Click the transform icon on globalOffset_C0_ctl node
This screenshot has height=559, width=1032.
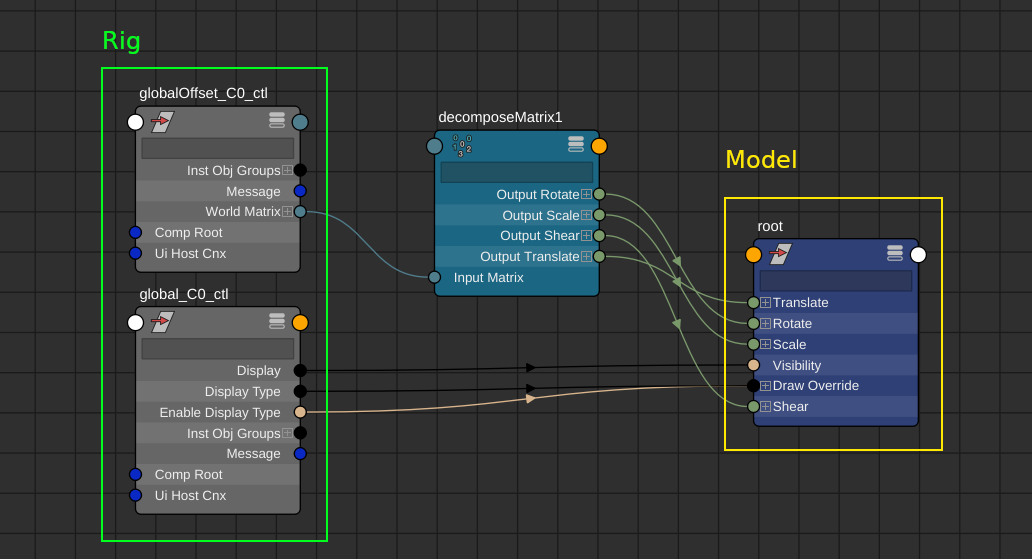[x=162, y=122]
